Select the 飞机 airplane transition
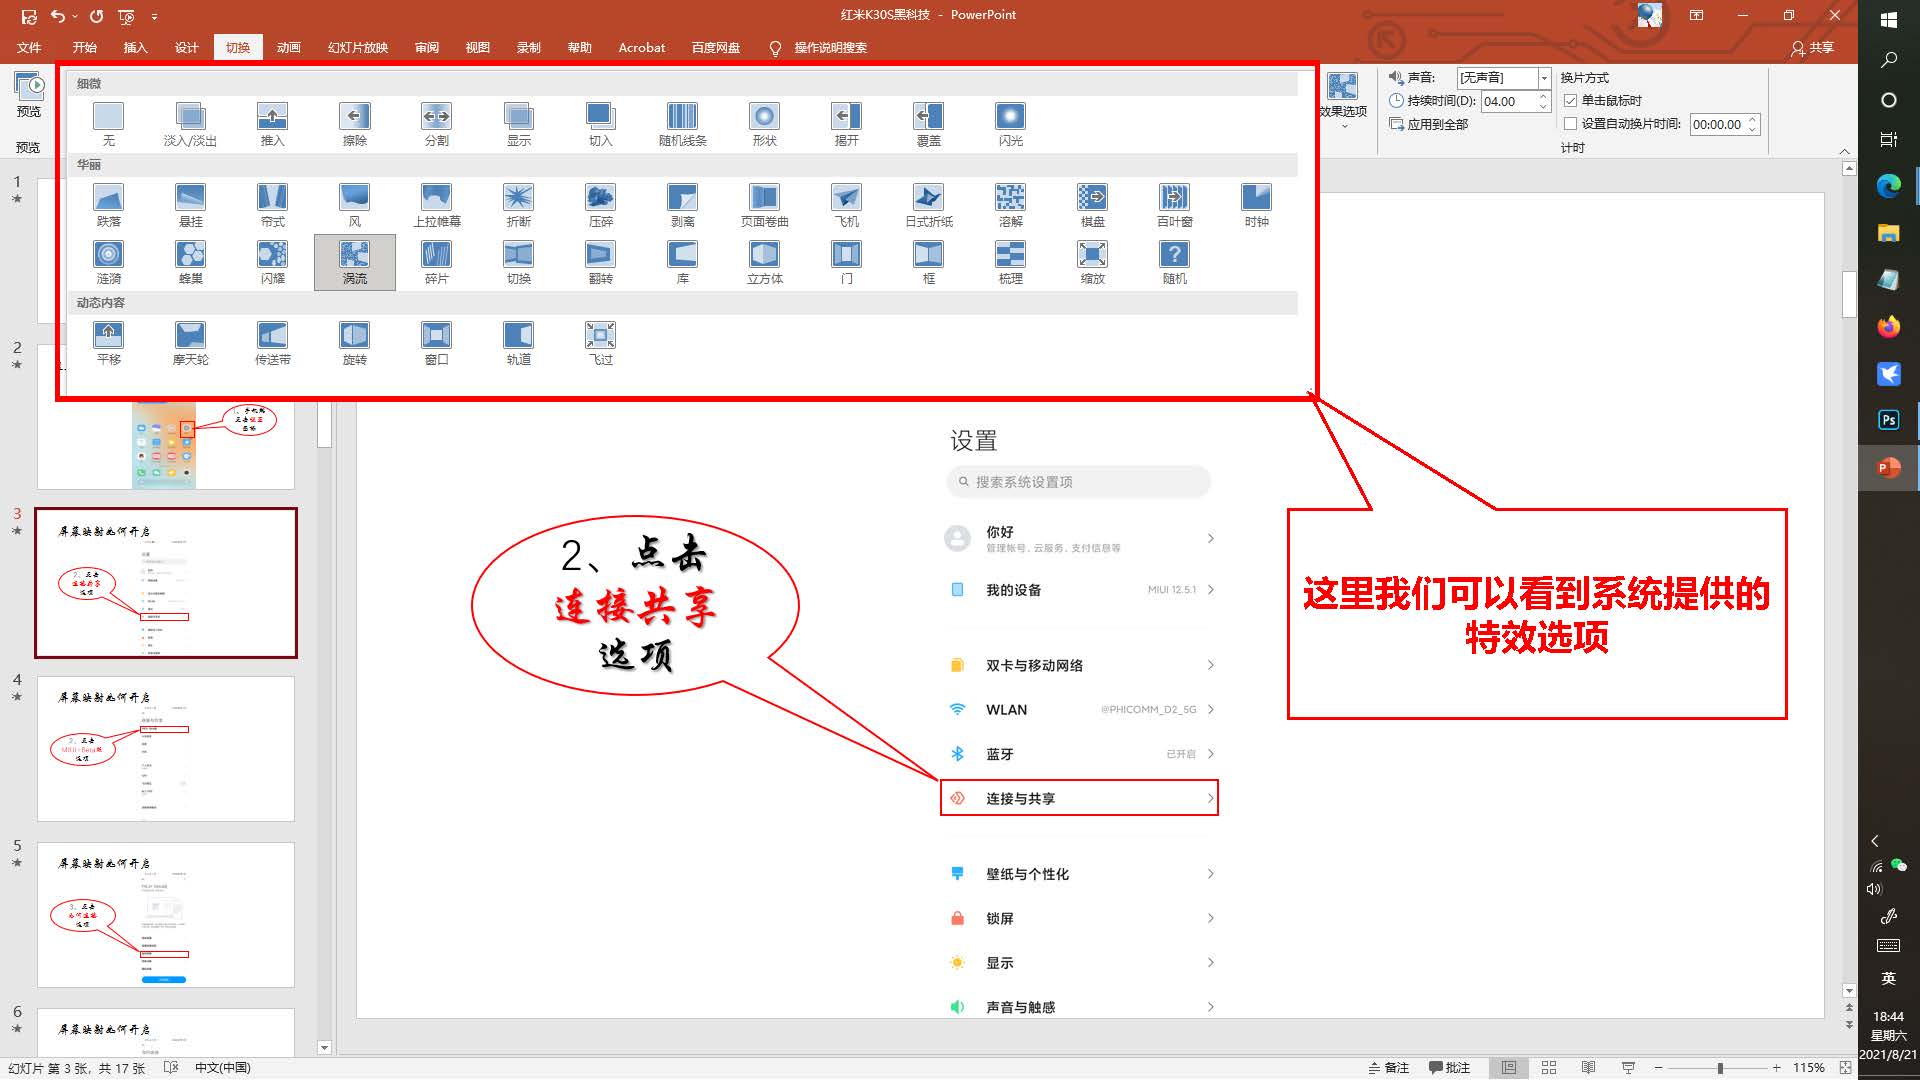The width and height of the screenshot is (1920, 1080). [x=846, y=205]
